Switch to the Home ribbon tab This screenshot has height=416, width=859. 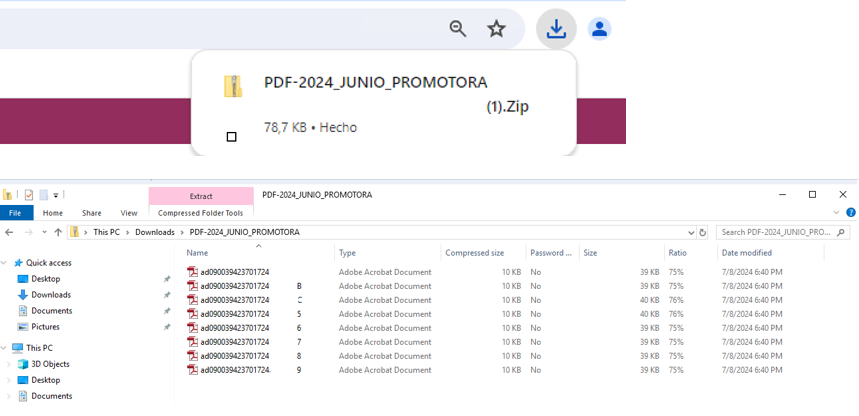53,213
